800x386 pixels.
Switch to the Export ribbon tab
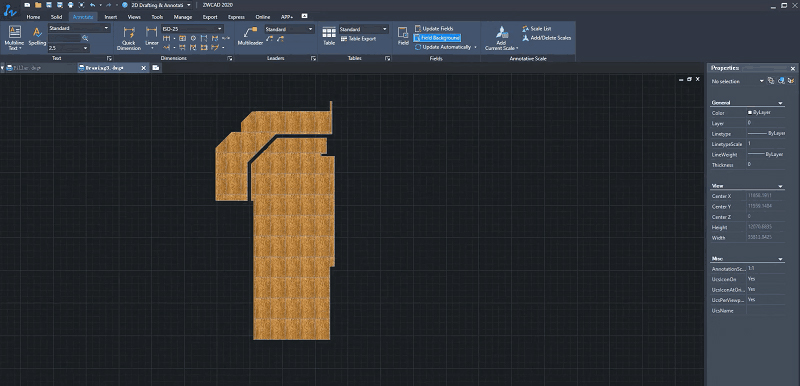(210, 17)
